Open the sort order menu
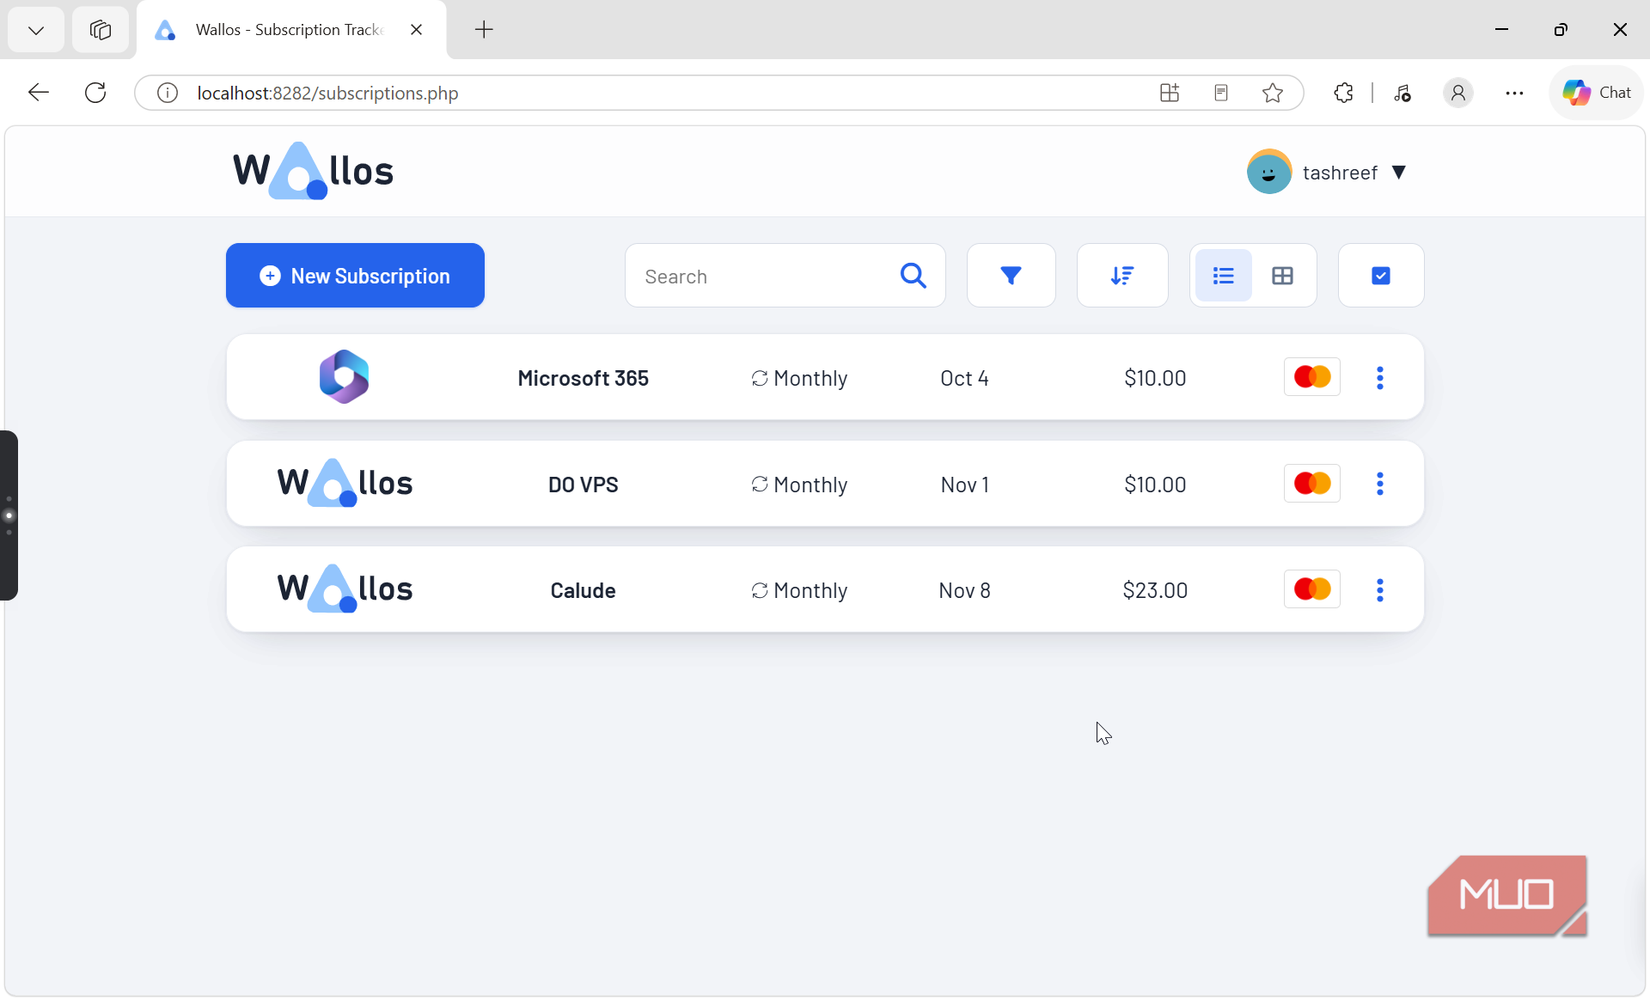This screenshot has width=1650, height=1000. (x=1122, y=275)
